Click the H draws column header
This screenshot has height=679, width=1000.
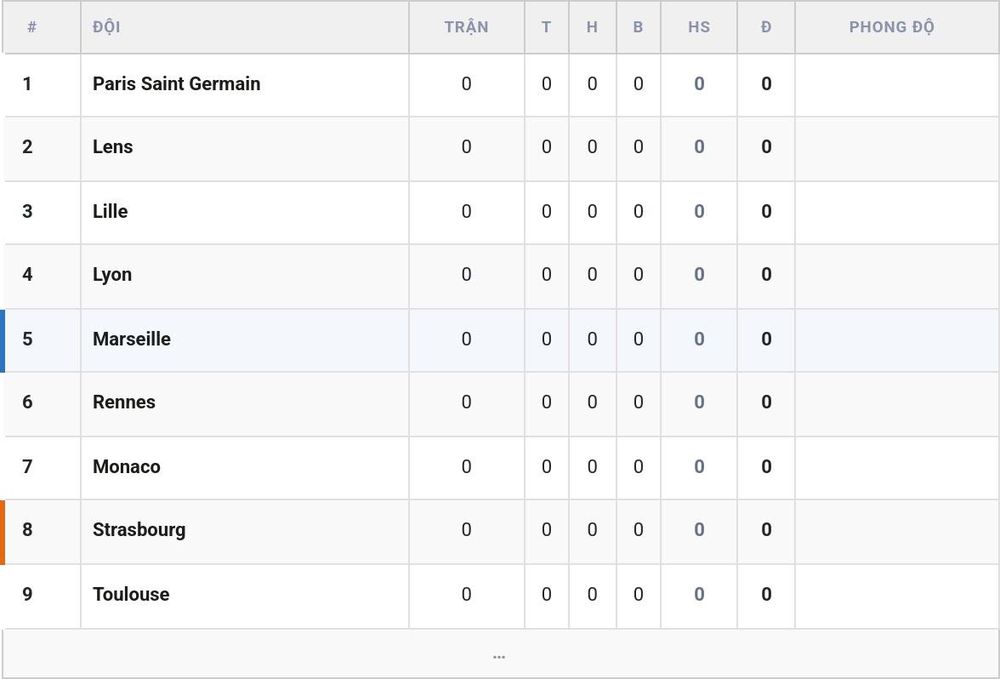(592, 27)
